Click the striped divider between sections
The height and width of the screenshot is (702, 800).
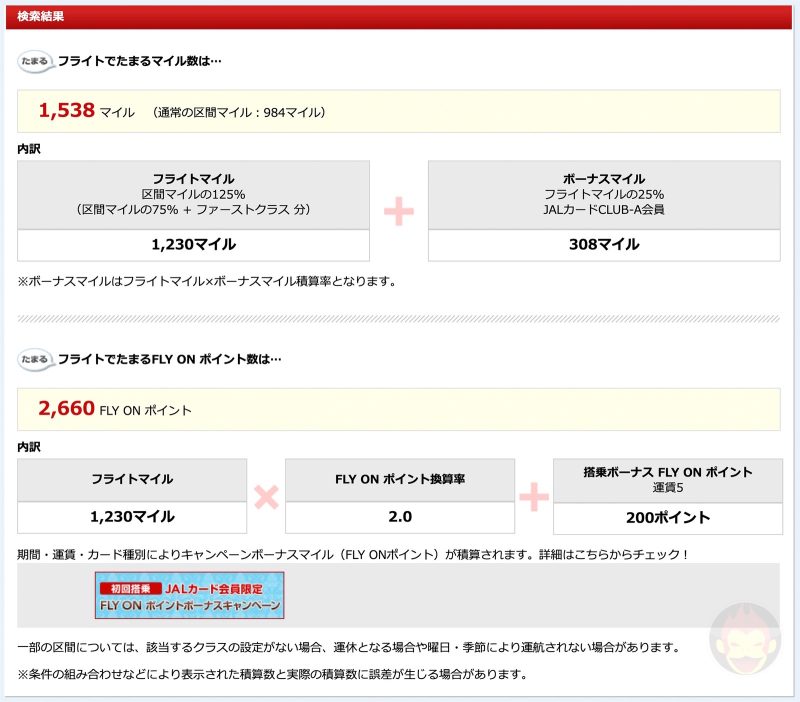pos(400,319)
